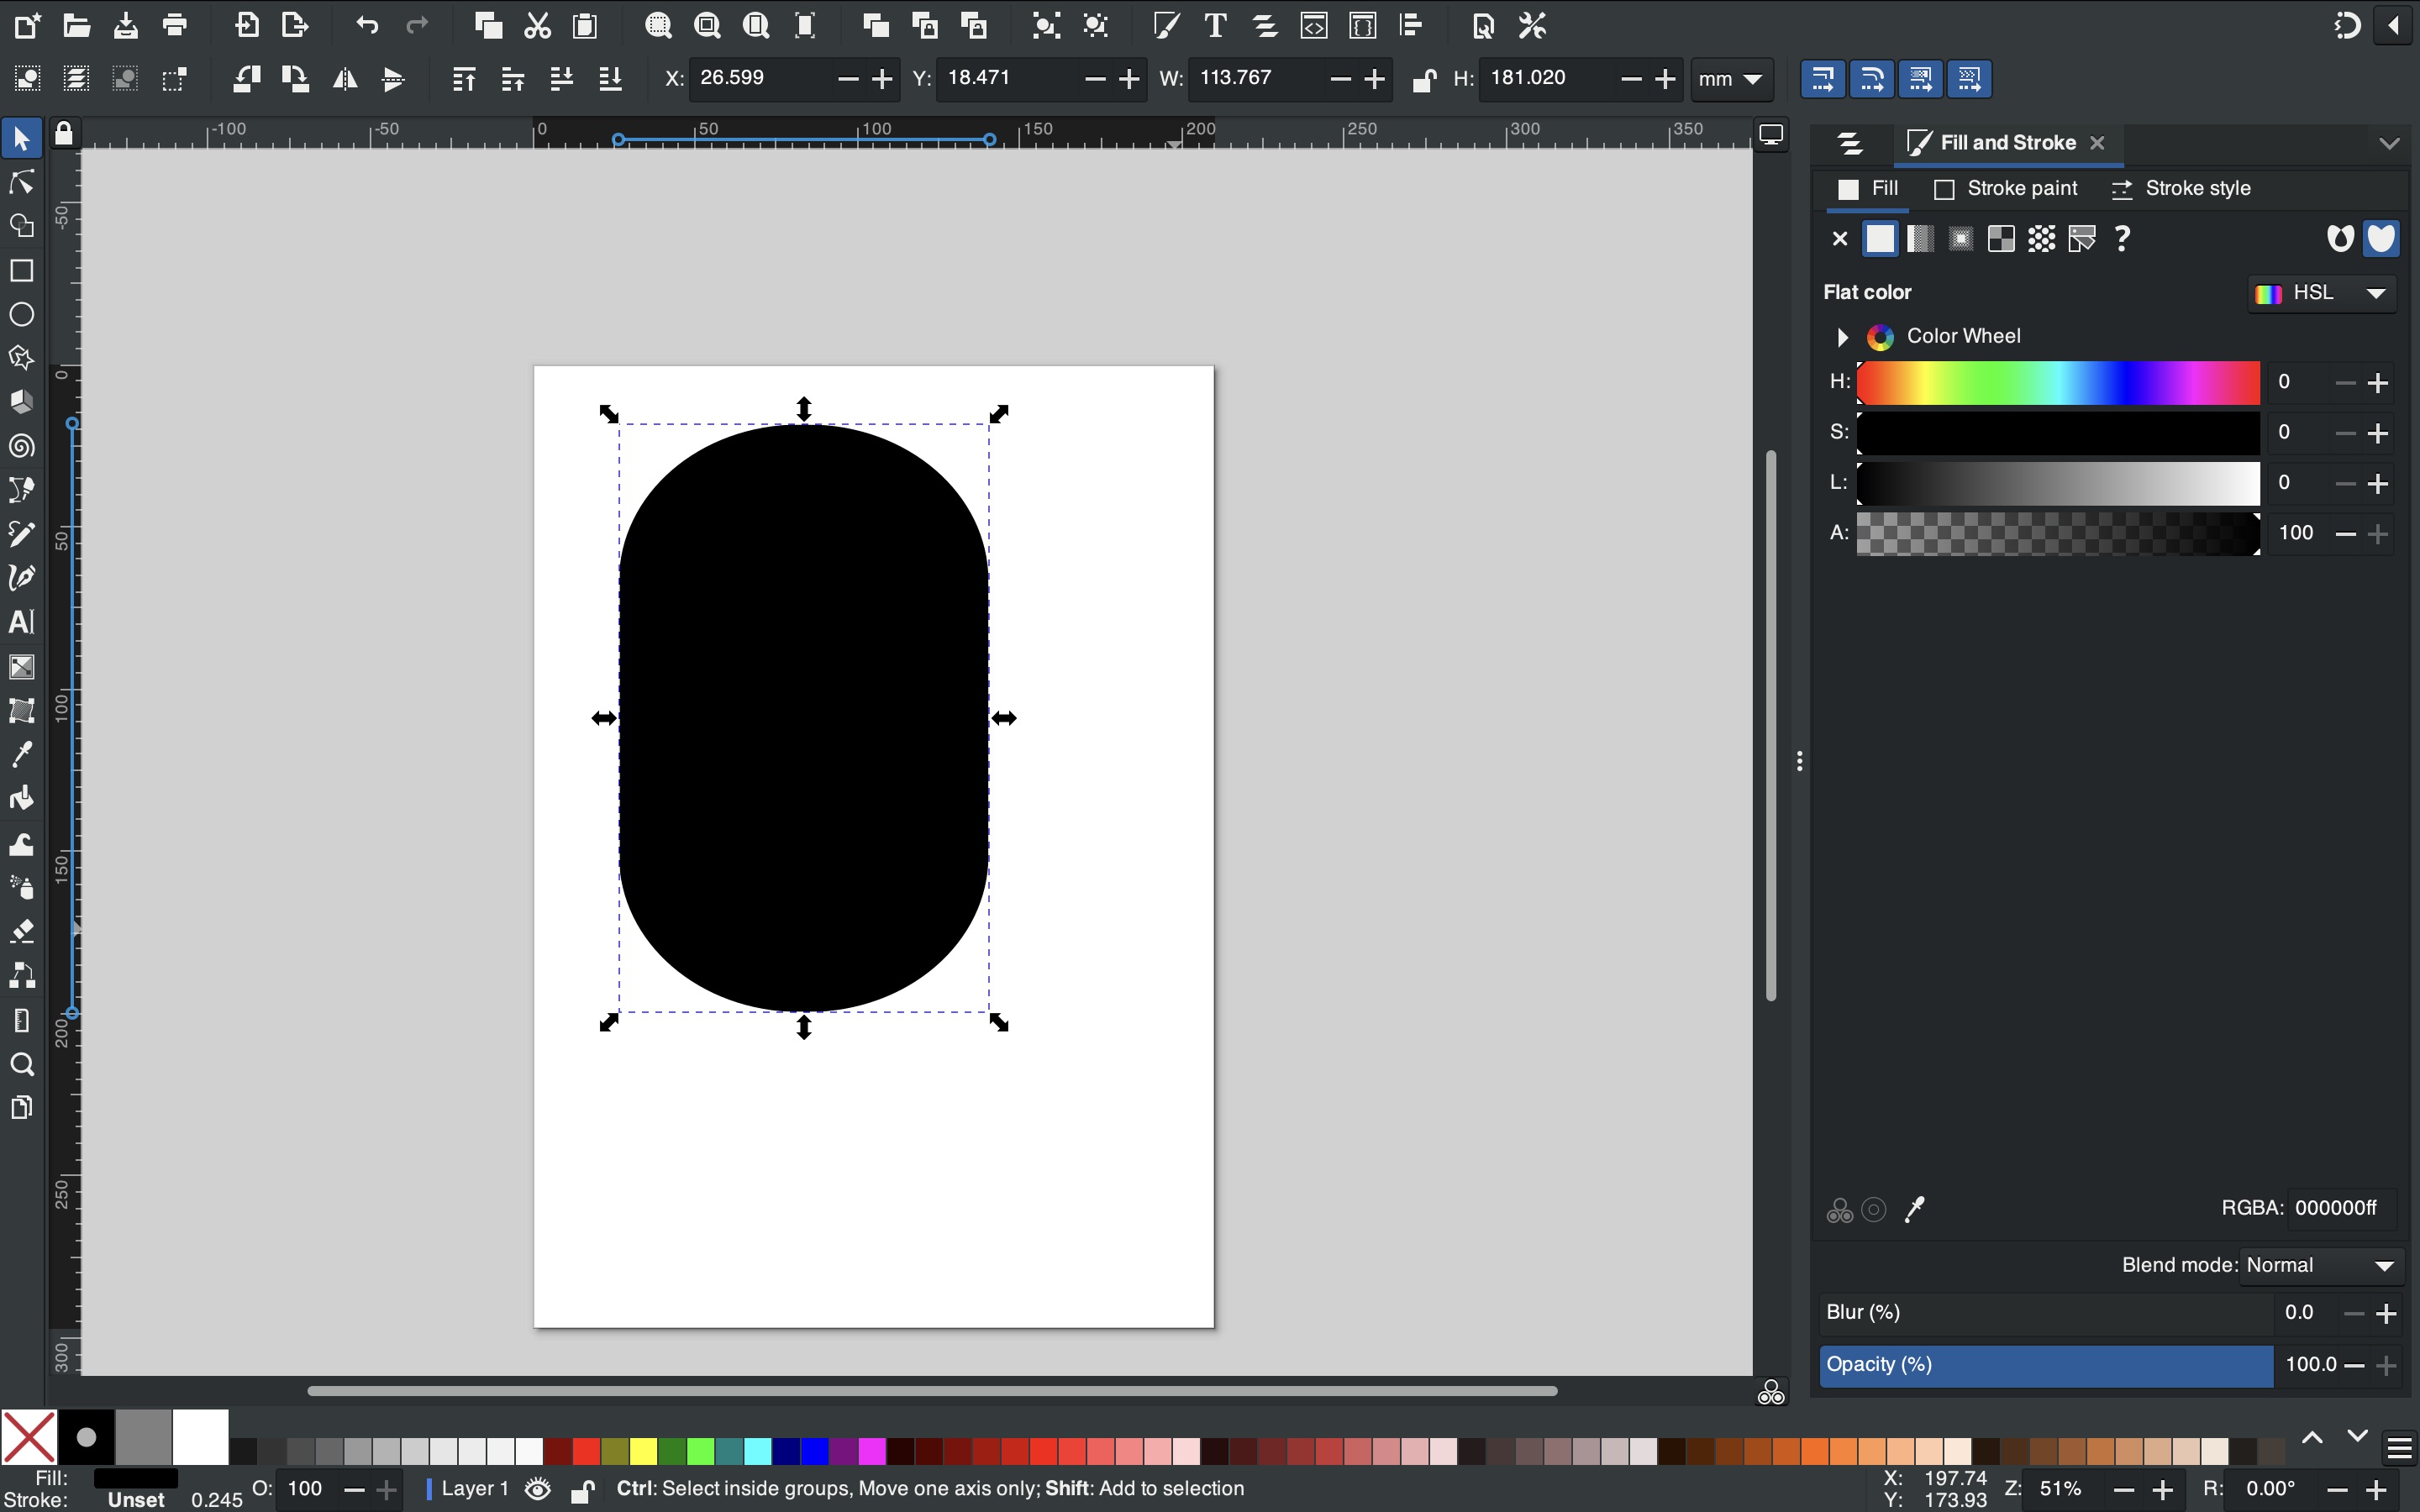Screen dimensions: 2420x1512
Task: Choose Pattern fill type
Action: [x=2041, y=238]
